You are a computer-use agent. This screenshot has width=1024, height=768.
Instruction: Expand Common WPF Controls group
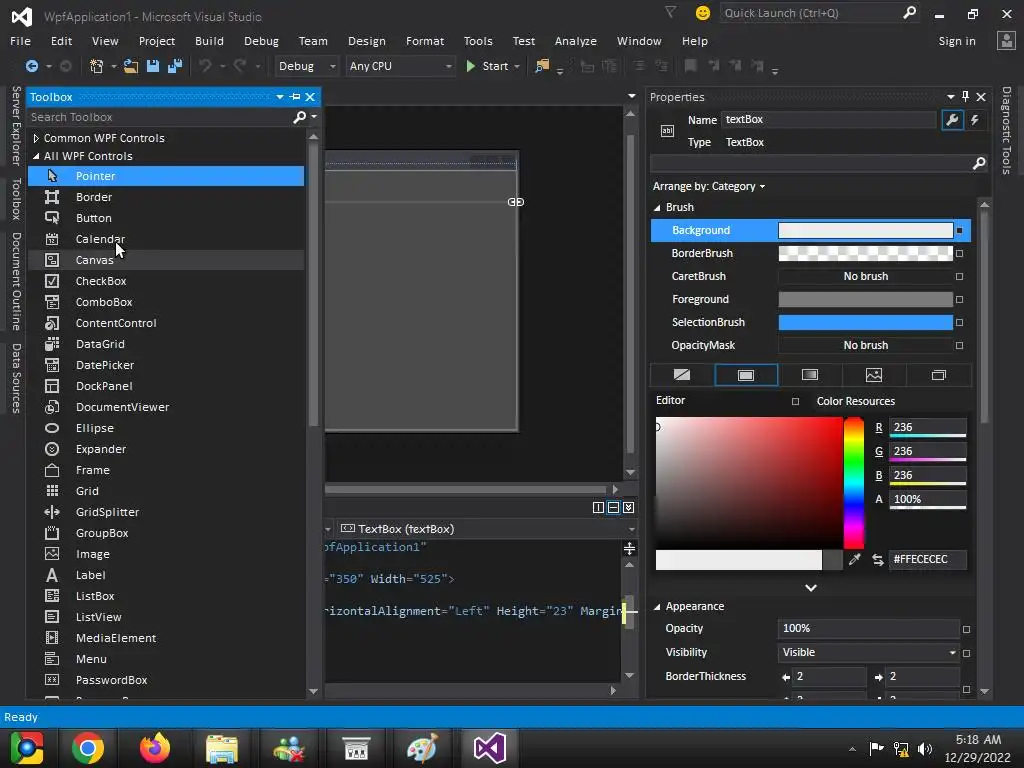(36, 138)
